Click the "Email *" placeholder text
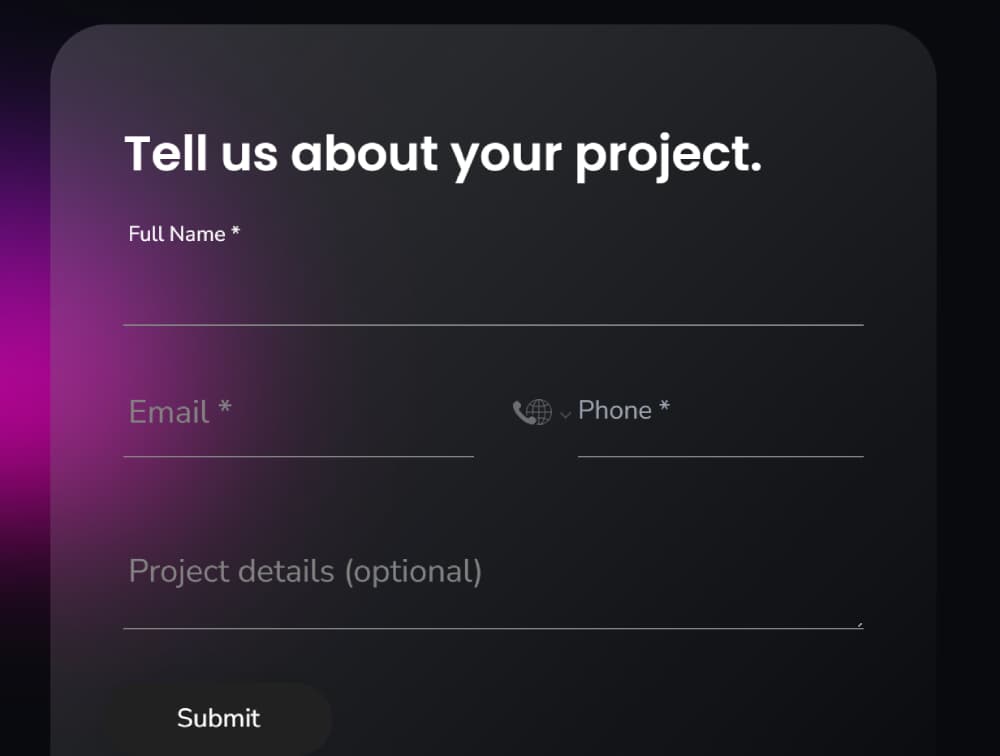Viewport: 1000px width, 756px height. pos(180,411)
